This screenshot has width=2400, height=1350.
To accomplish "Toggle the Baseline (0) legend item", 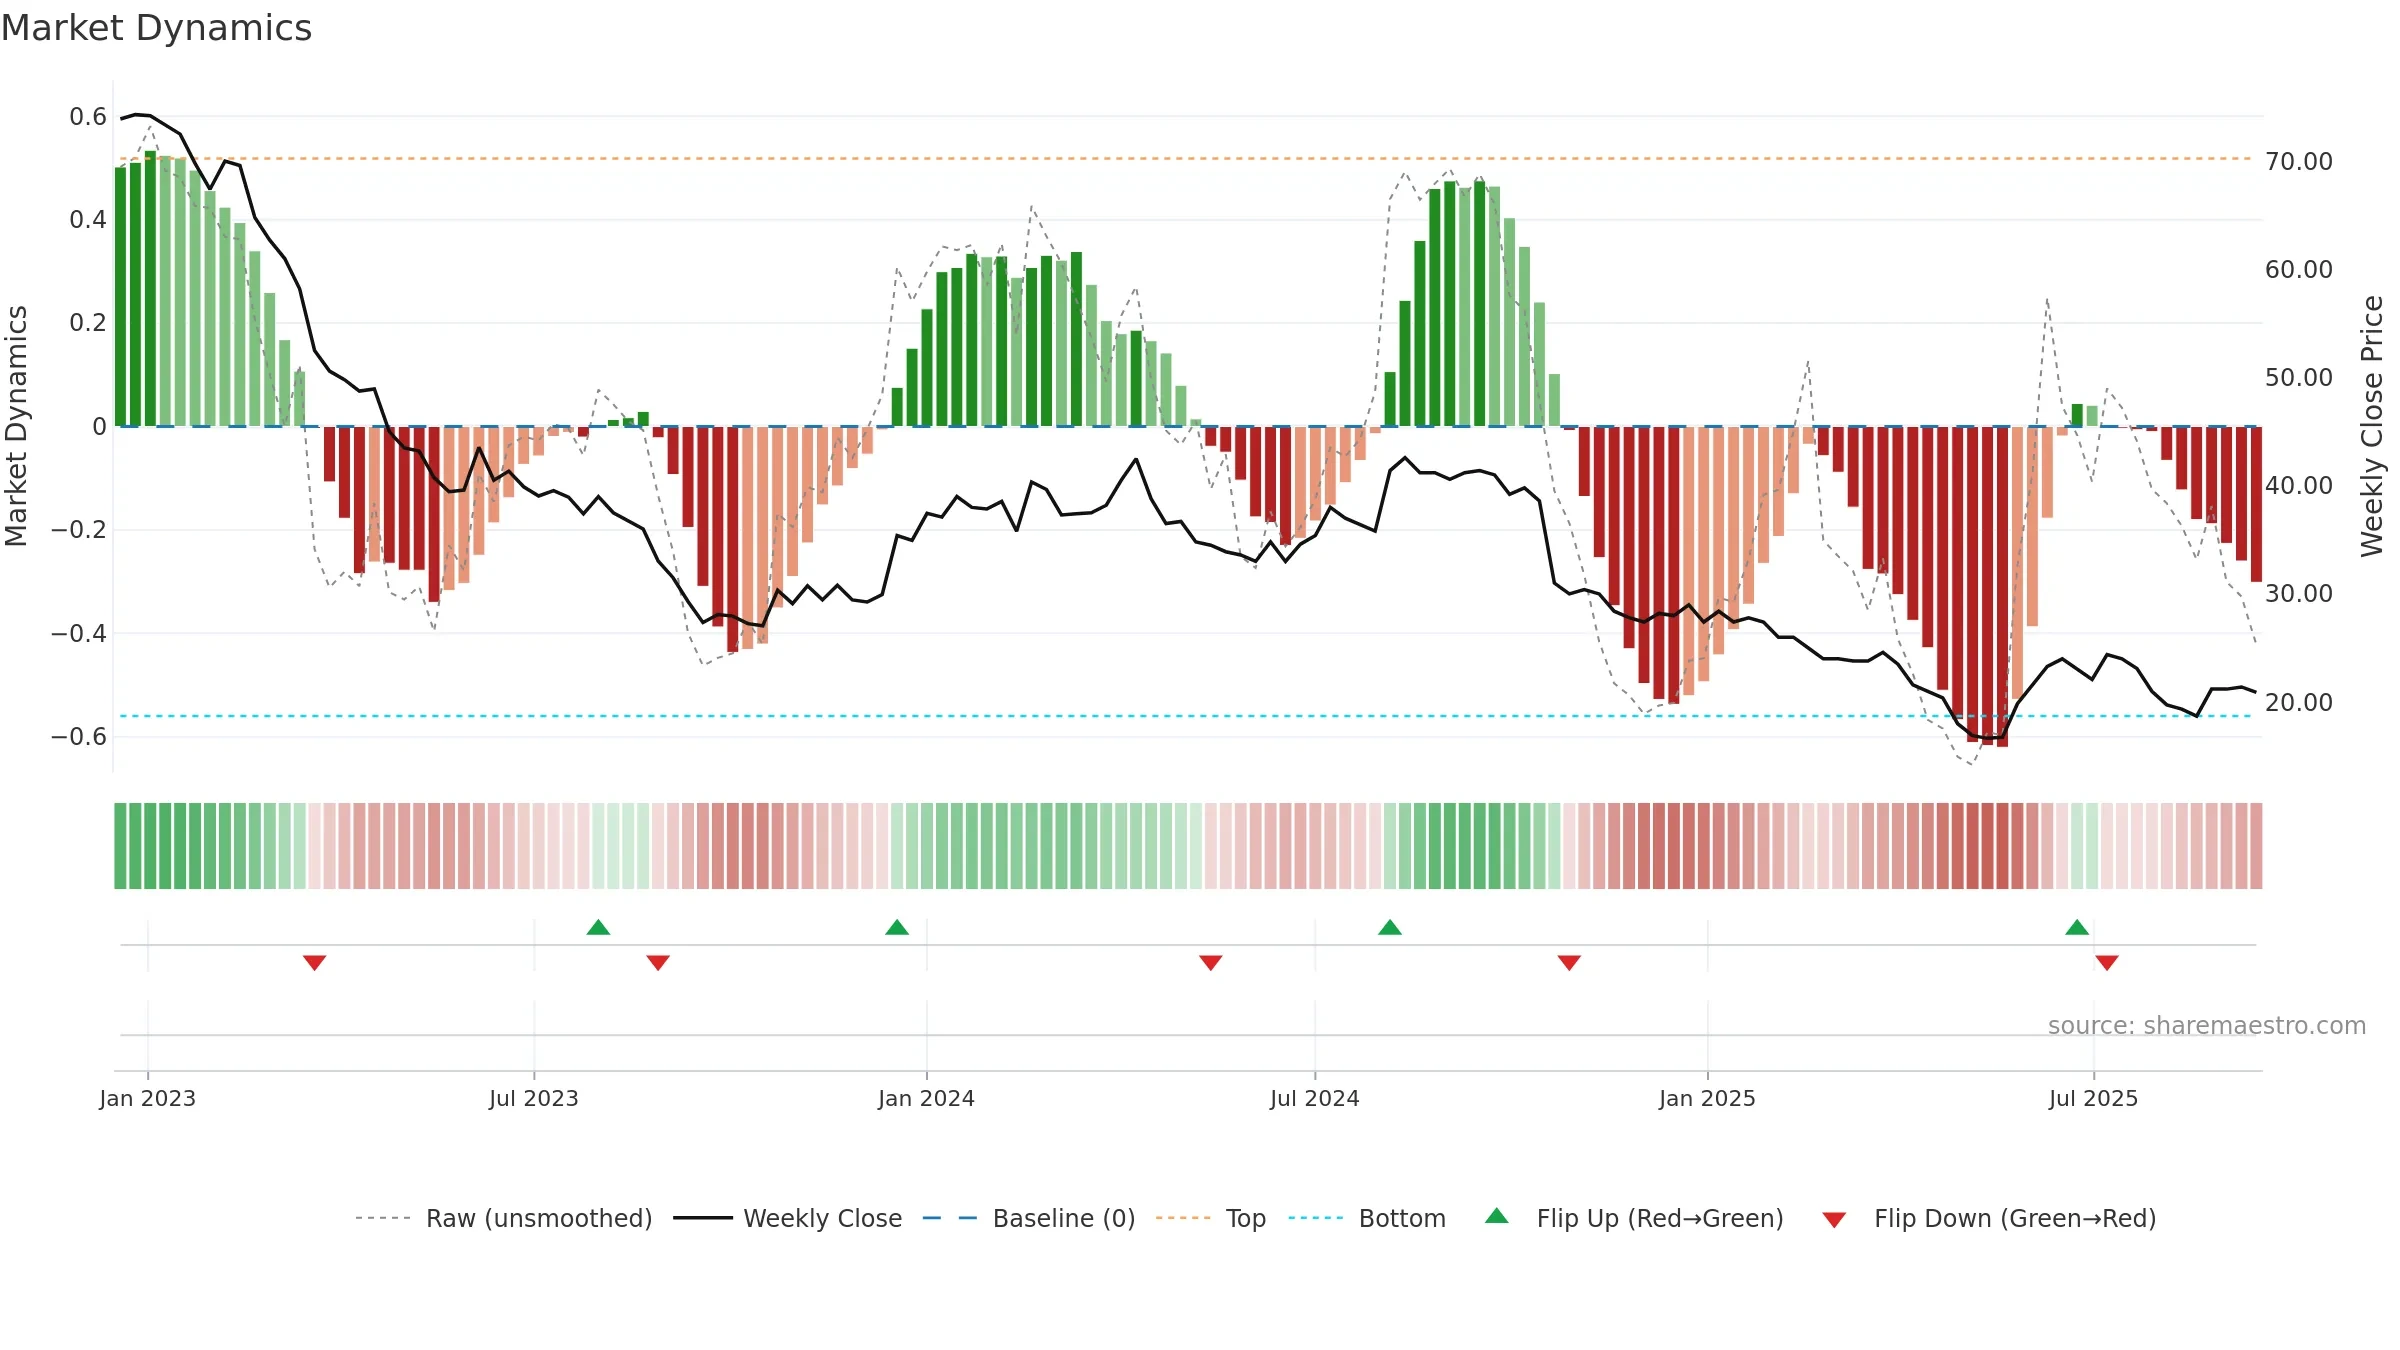I will point(1028,1218).
